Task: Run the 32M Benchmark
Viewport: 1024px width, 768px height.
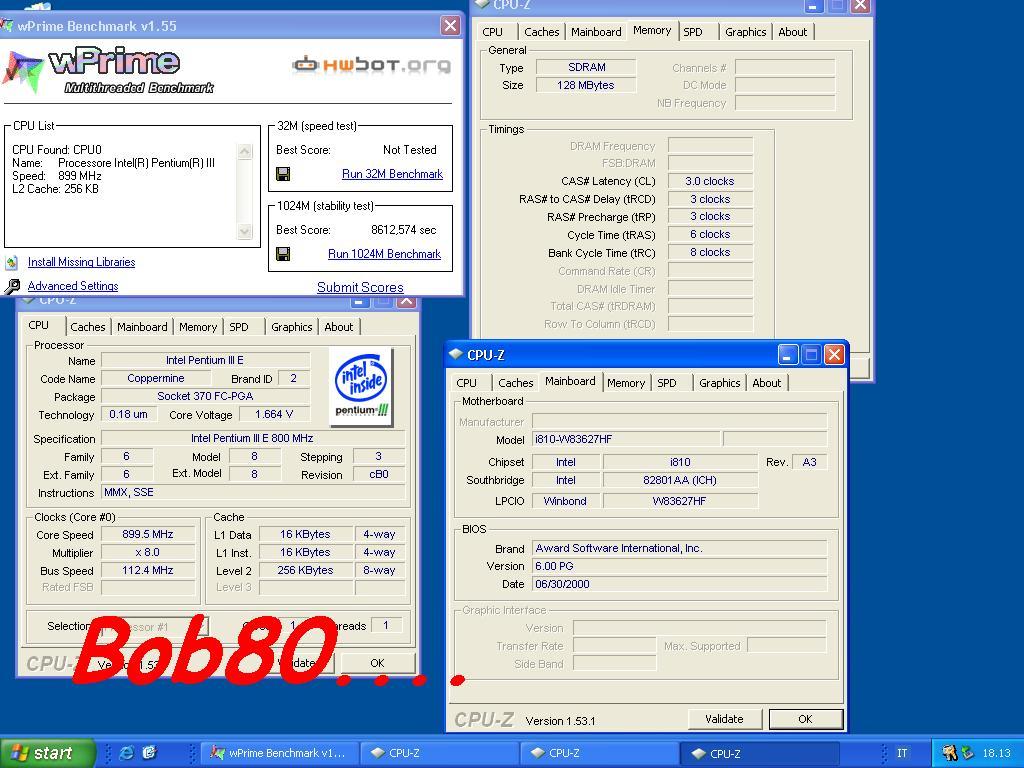Action: coord(392,174)
